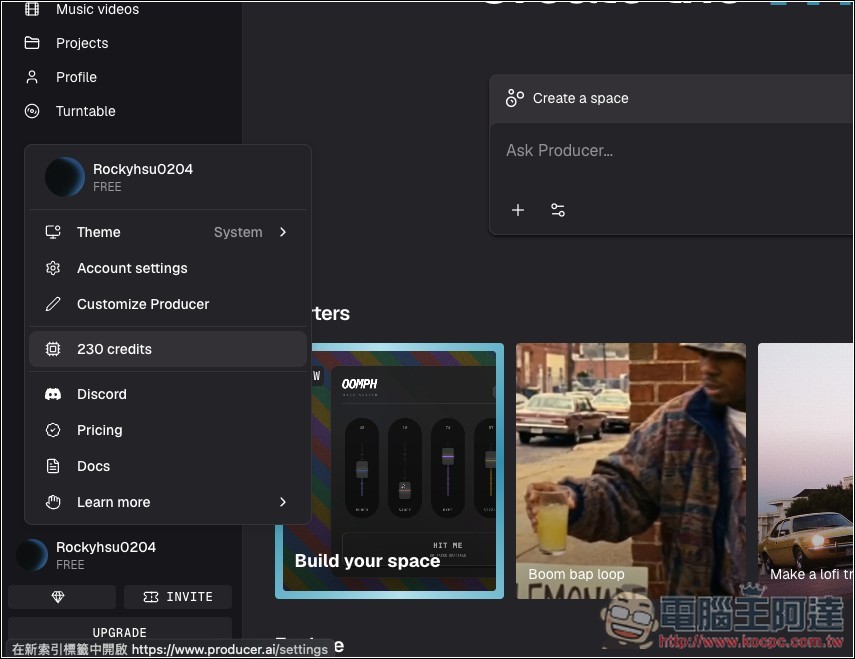View the 230 credits entry
The height and width of the screenshot is (659, 855).
pos(168,349)
